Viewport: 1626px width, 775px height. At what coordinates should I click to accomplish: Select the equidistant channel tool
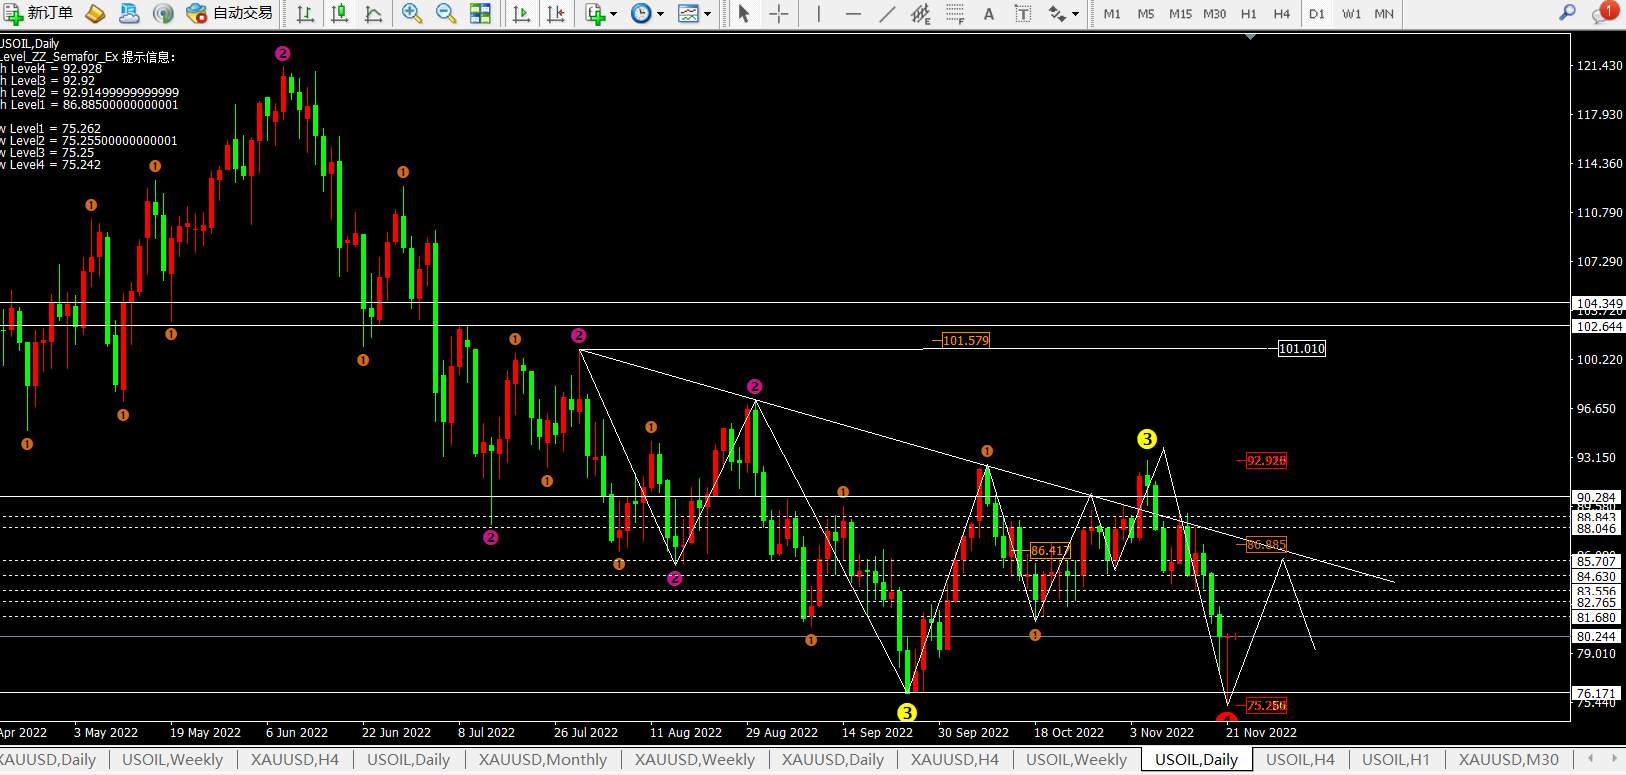[921, 13]
